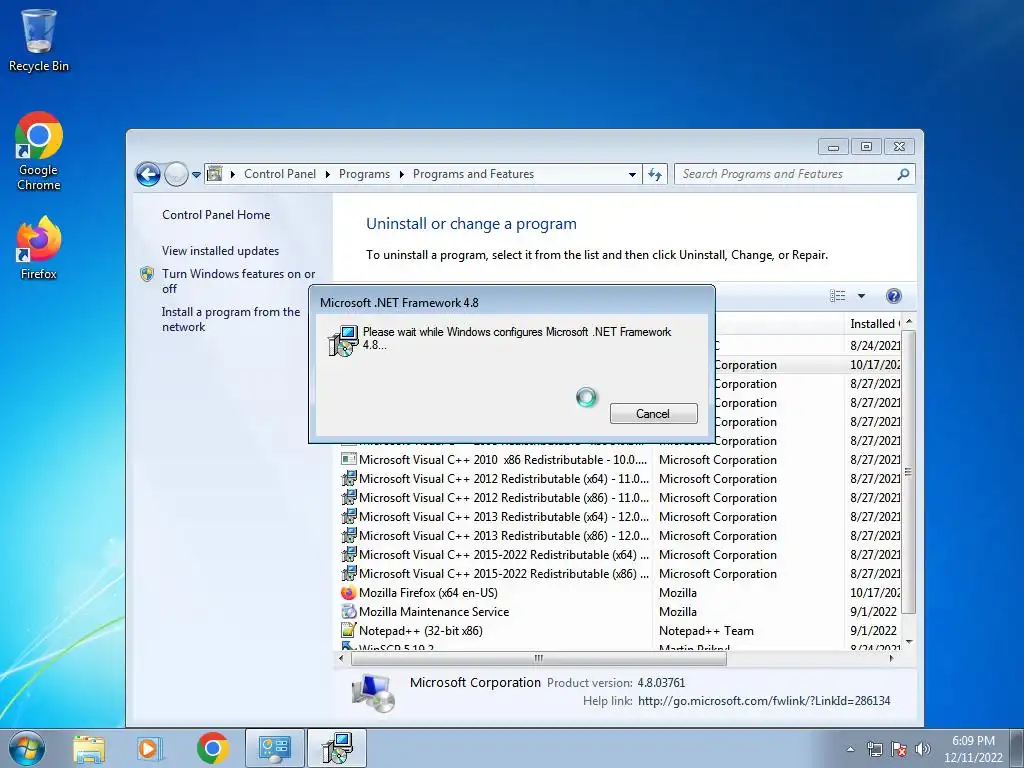The height and width of the screenshot is (768, 1024).
Task: Select Control Panel in the breadcrumb
Action: 280,174
